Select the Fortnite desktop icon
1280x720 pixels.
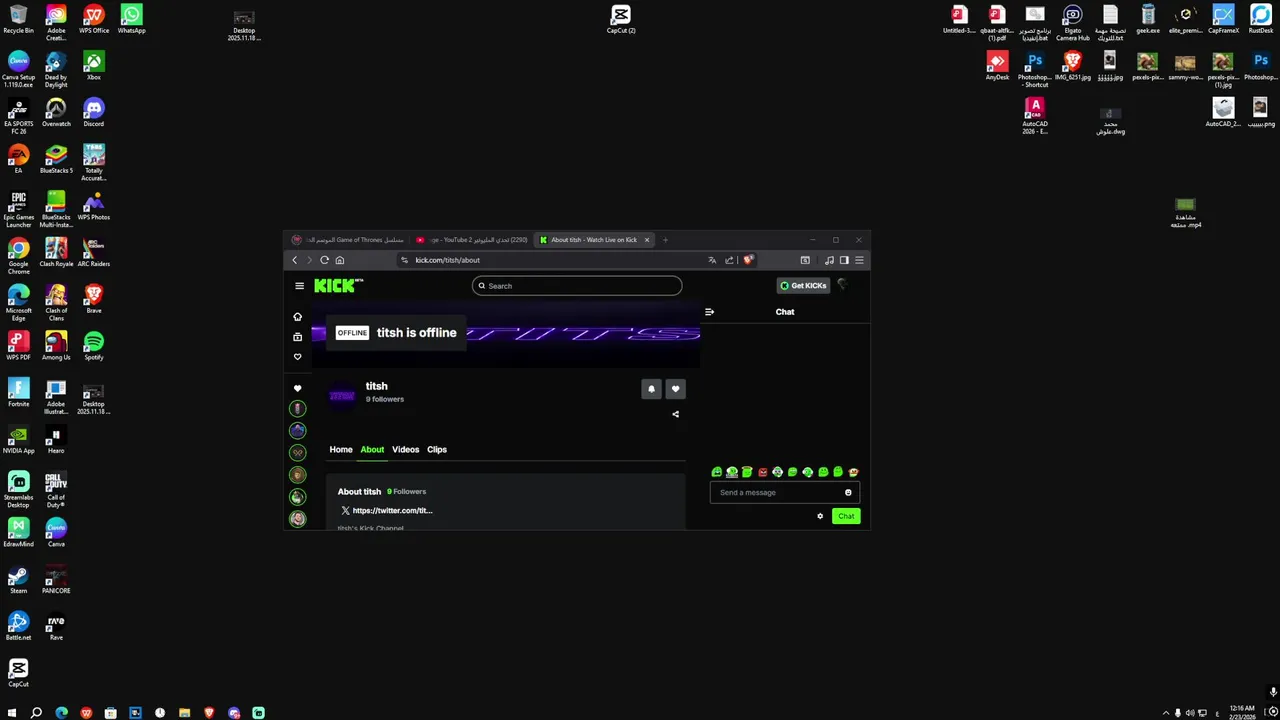pyautogui.click(x=18, y=393)
